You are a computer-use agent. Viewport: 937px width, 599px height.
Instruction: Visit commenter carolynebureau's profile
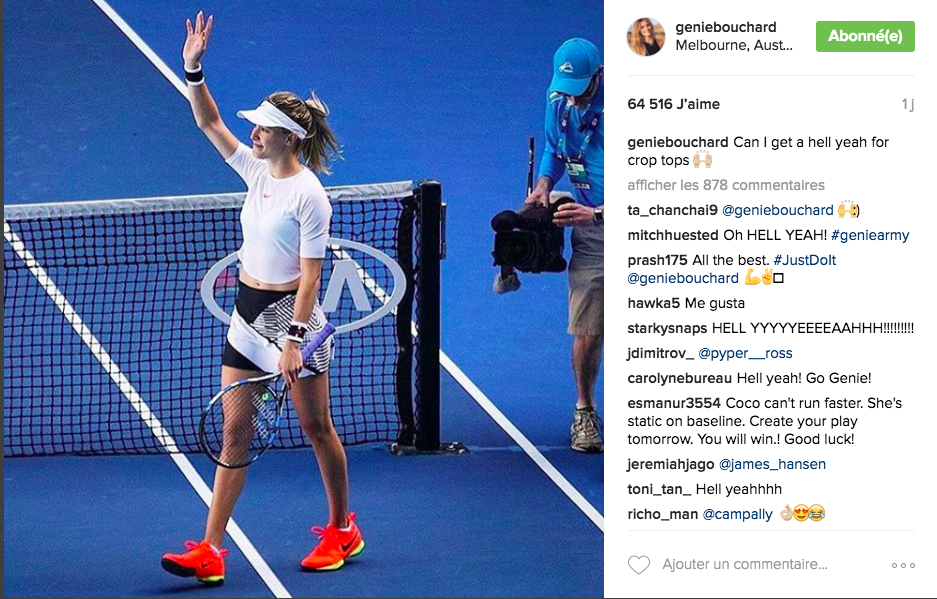pos(679,378)
